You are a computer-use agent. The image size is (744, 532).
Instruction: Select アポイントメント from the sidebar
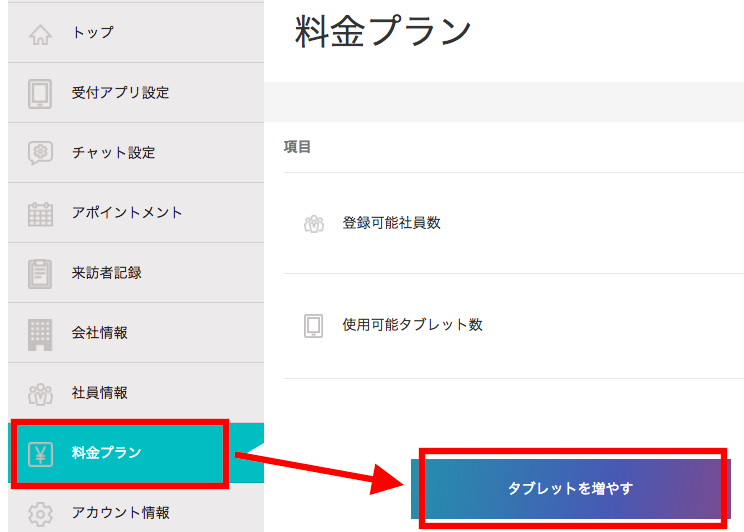click(x=127, y=213)
